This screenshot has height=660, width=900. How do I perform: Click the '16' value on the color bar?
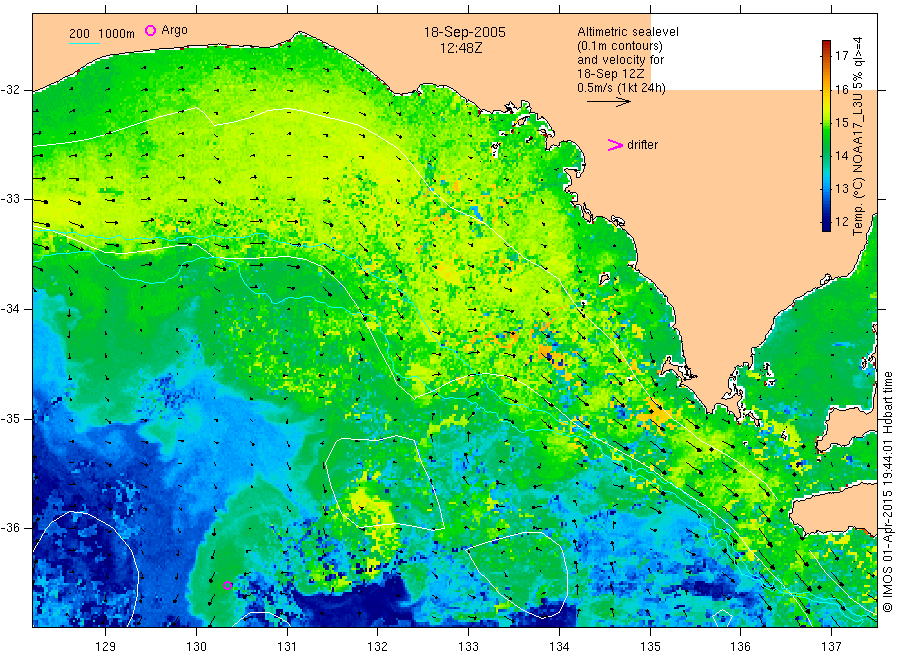tap(841, 90)
